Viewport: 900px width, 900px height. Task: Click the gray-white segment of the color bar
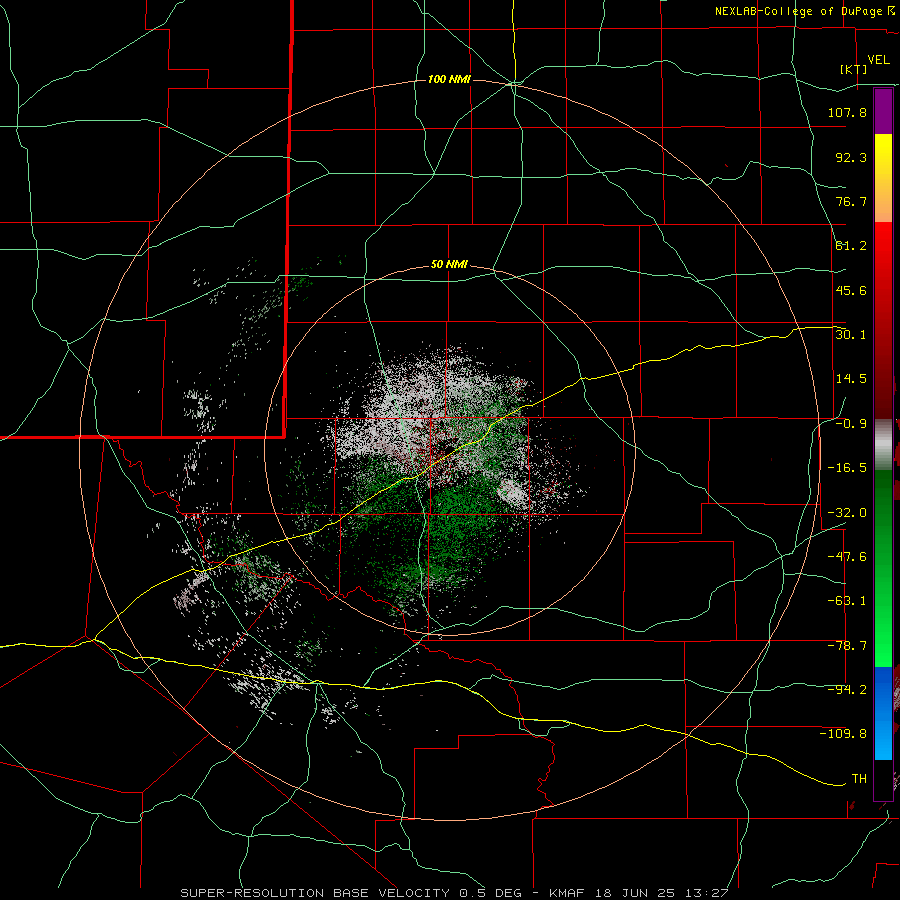pyautogui.click(x=883, y=444)
